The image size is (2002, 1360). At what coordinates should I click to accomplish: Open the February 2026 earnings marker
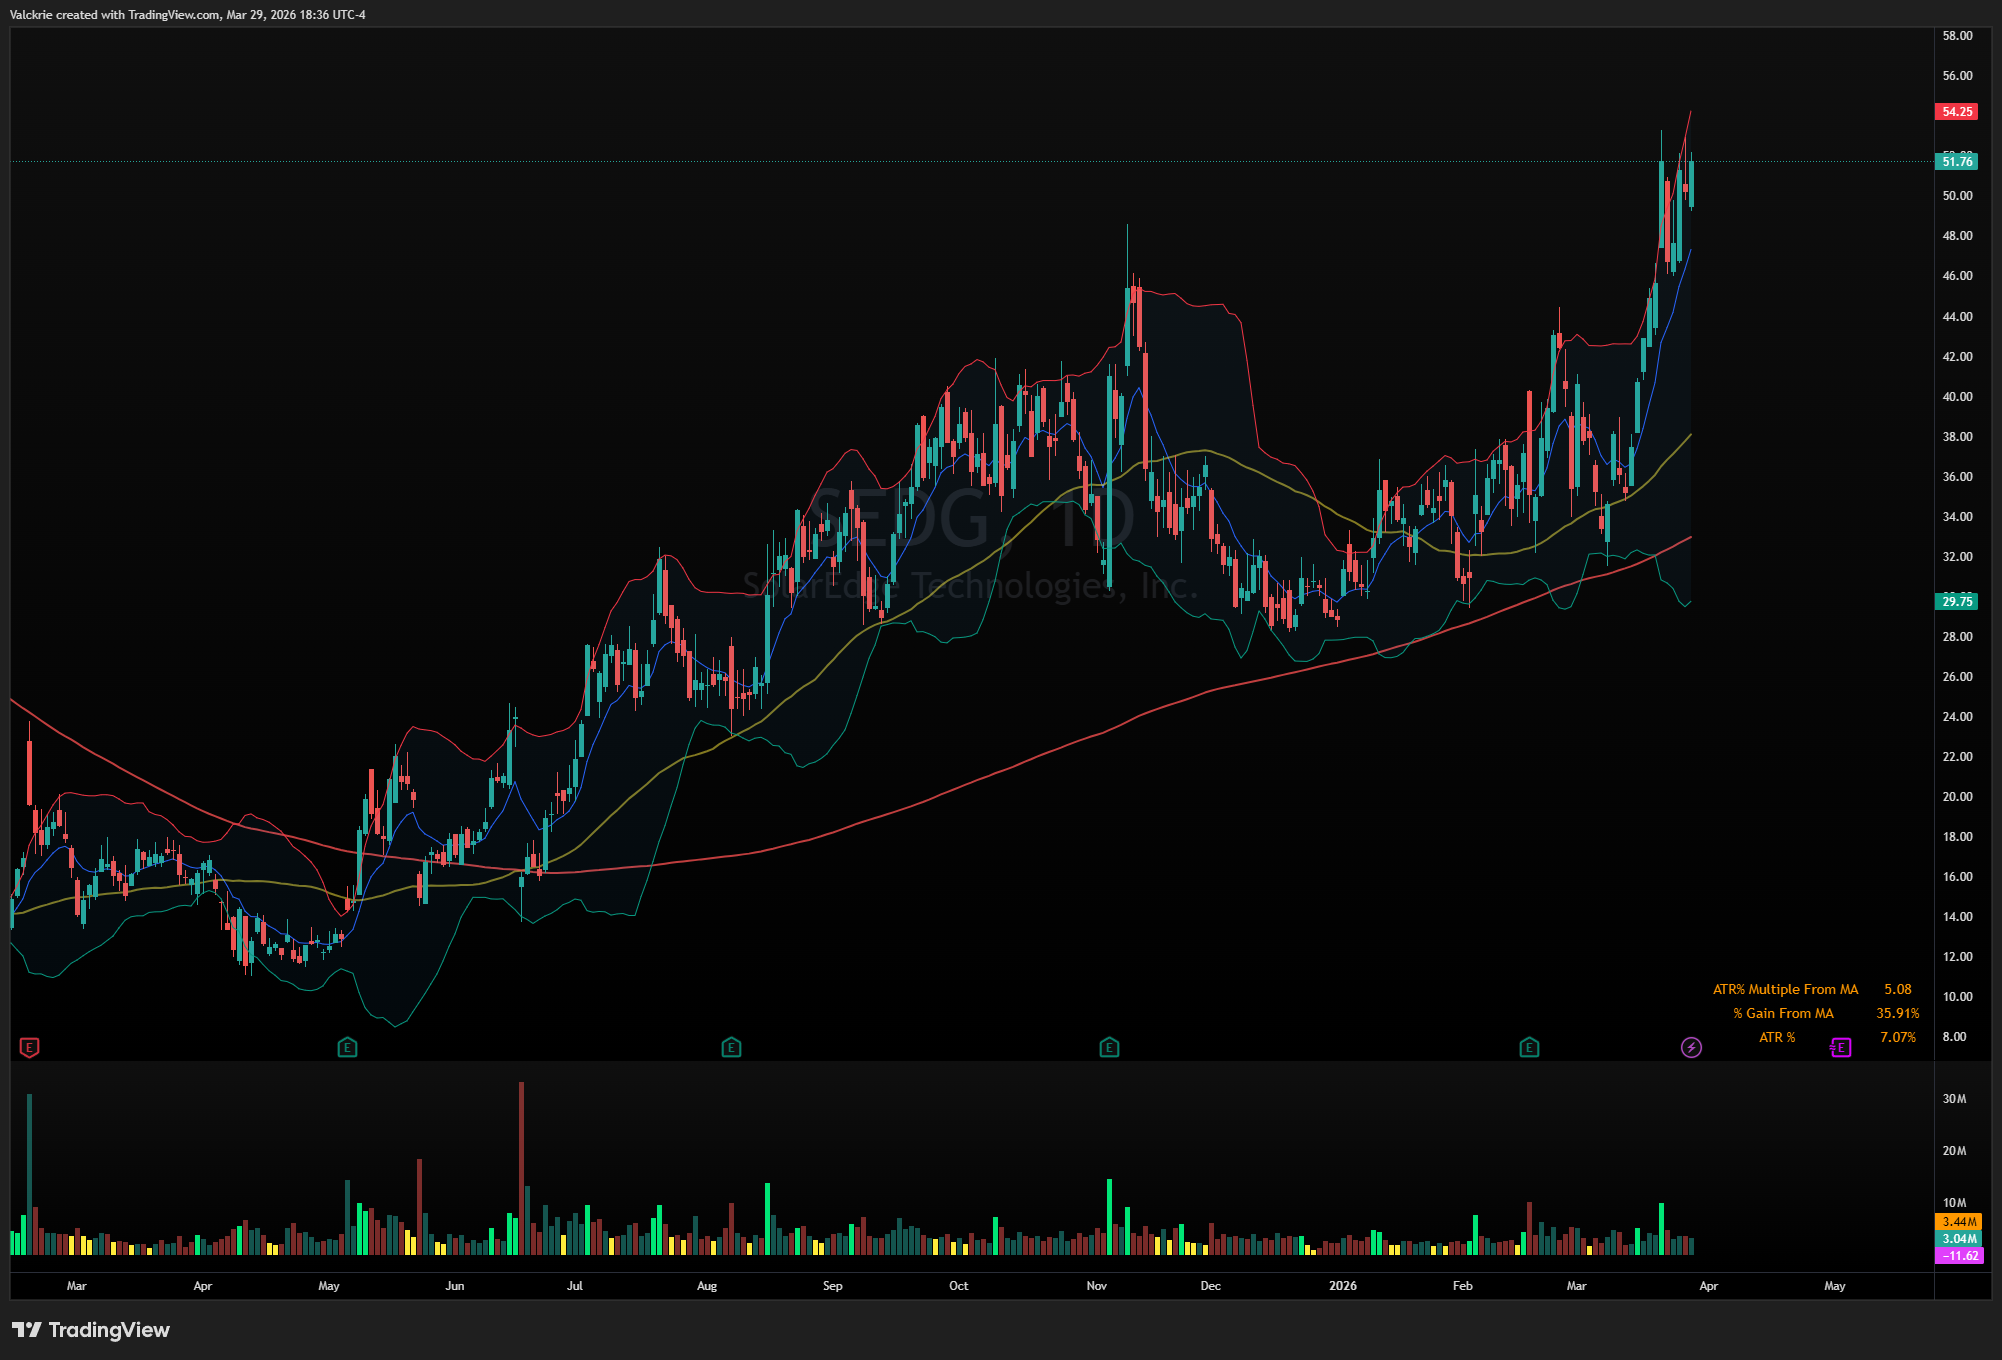[x=1528, y=1048]
